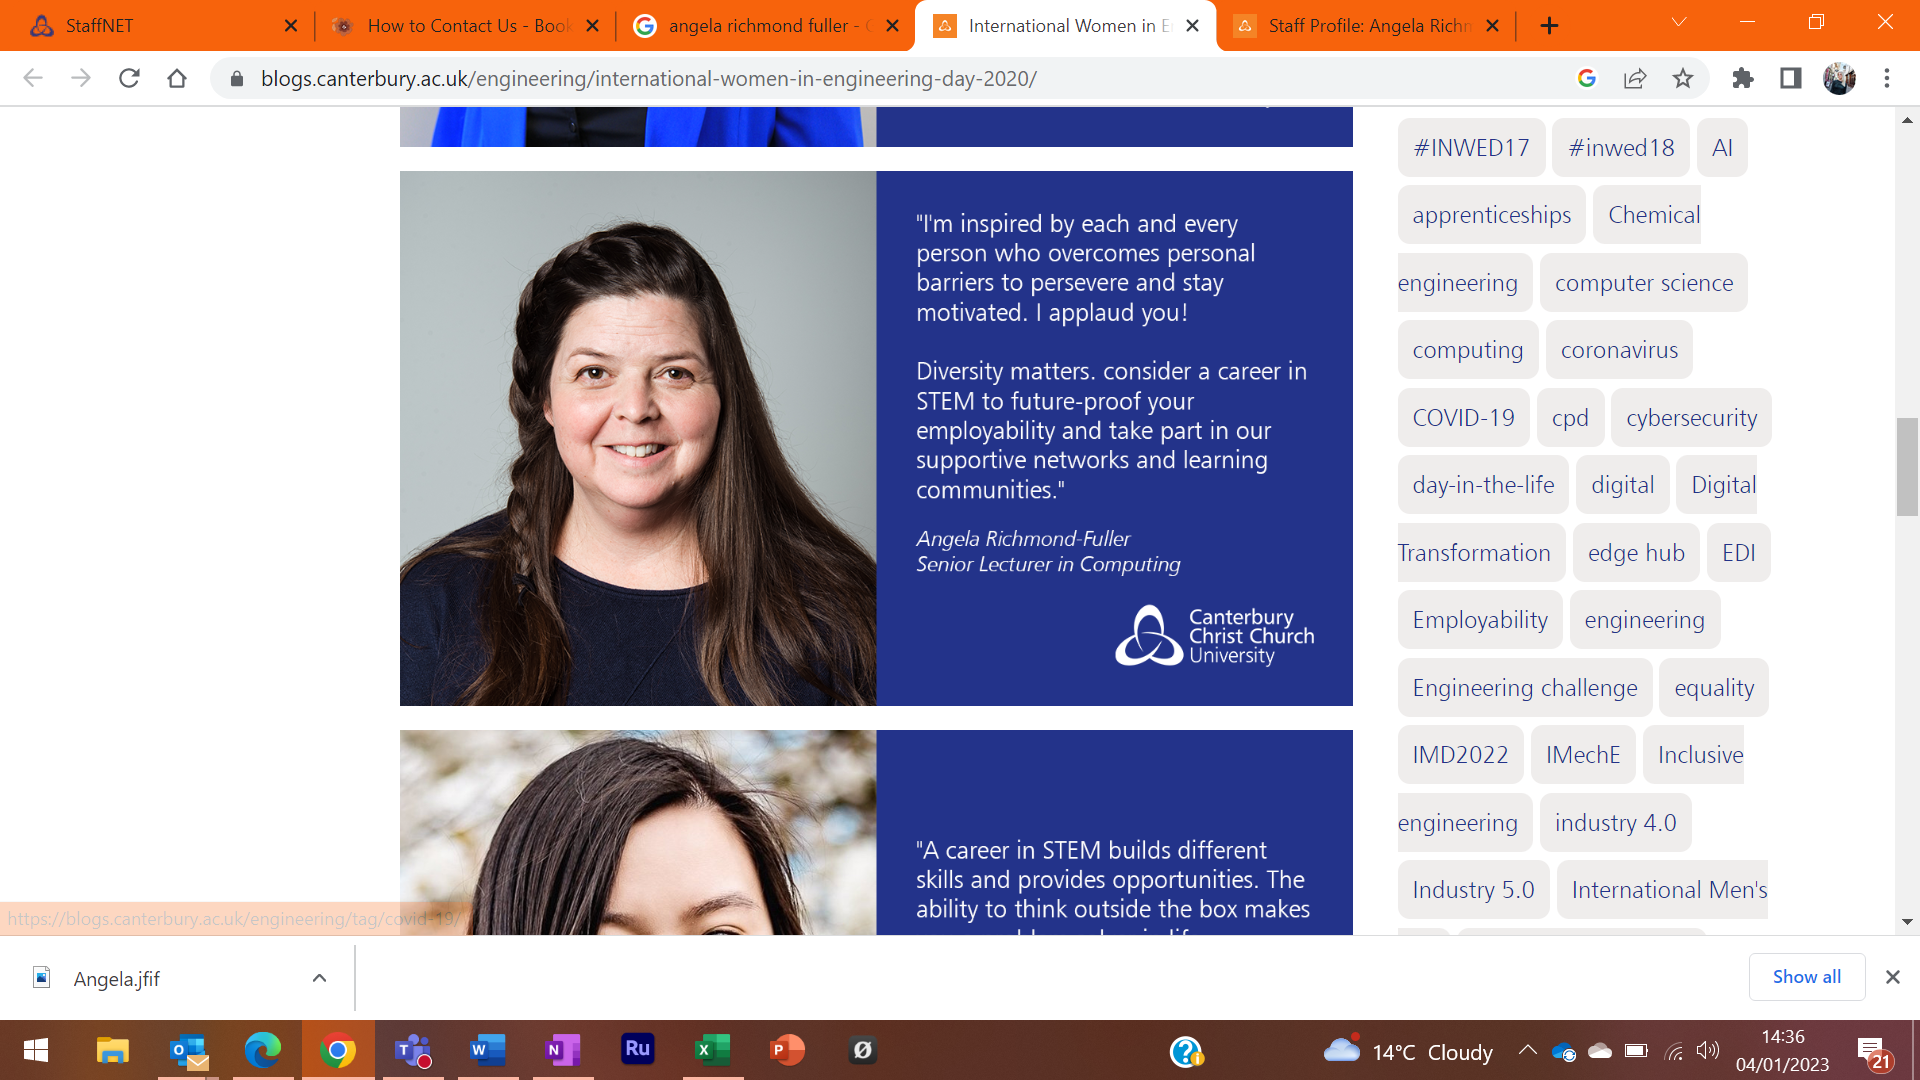This screenshot has width=1920, height=1080.
Task: Click Show all downloads button
Action: click(x=1806, y=977)
